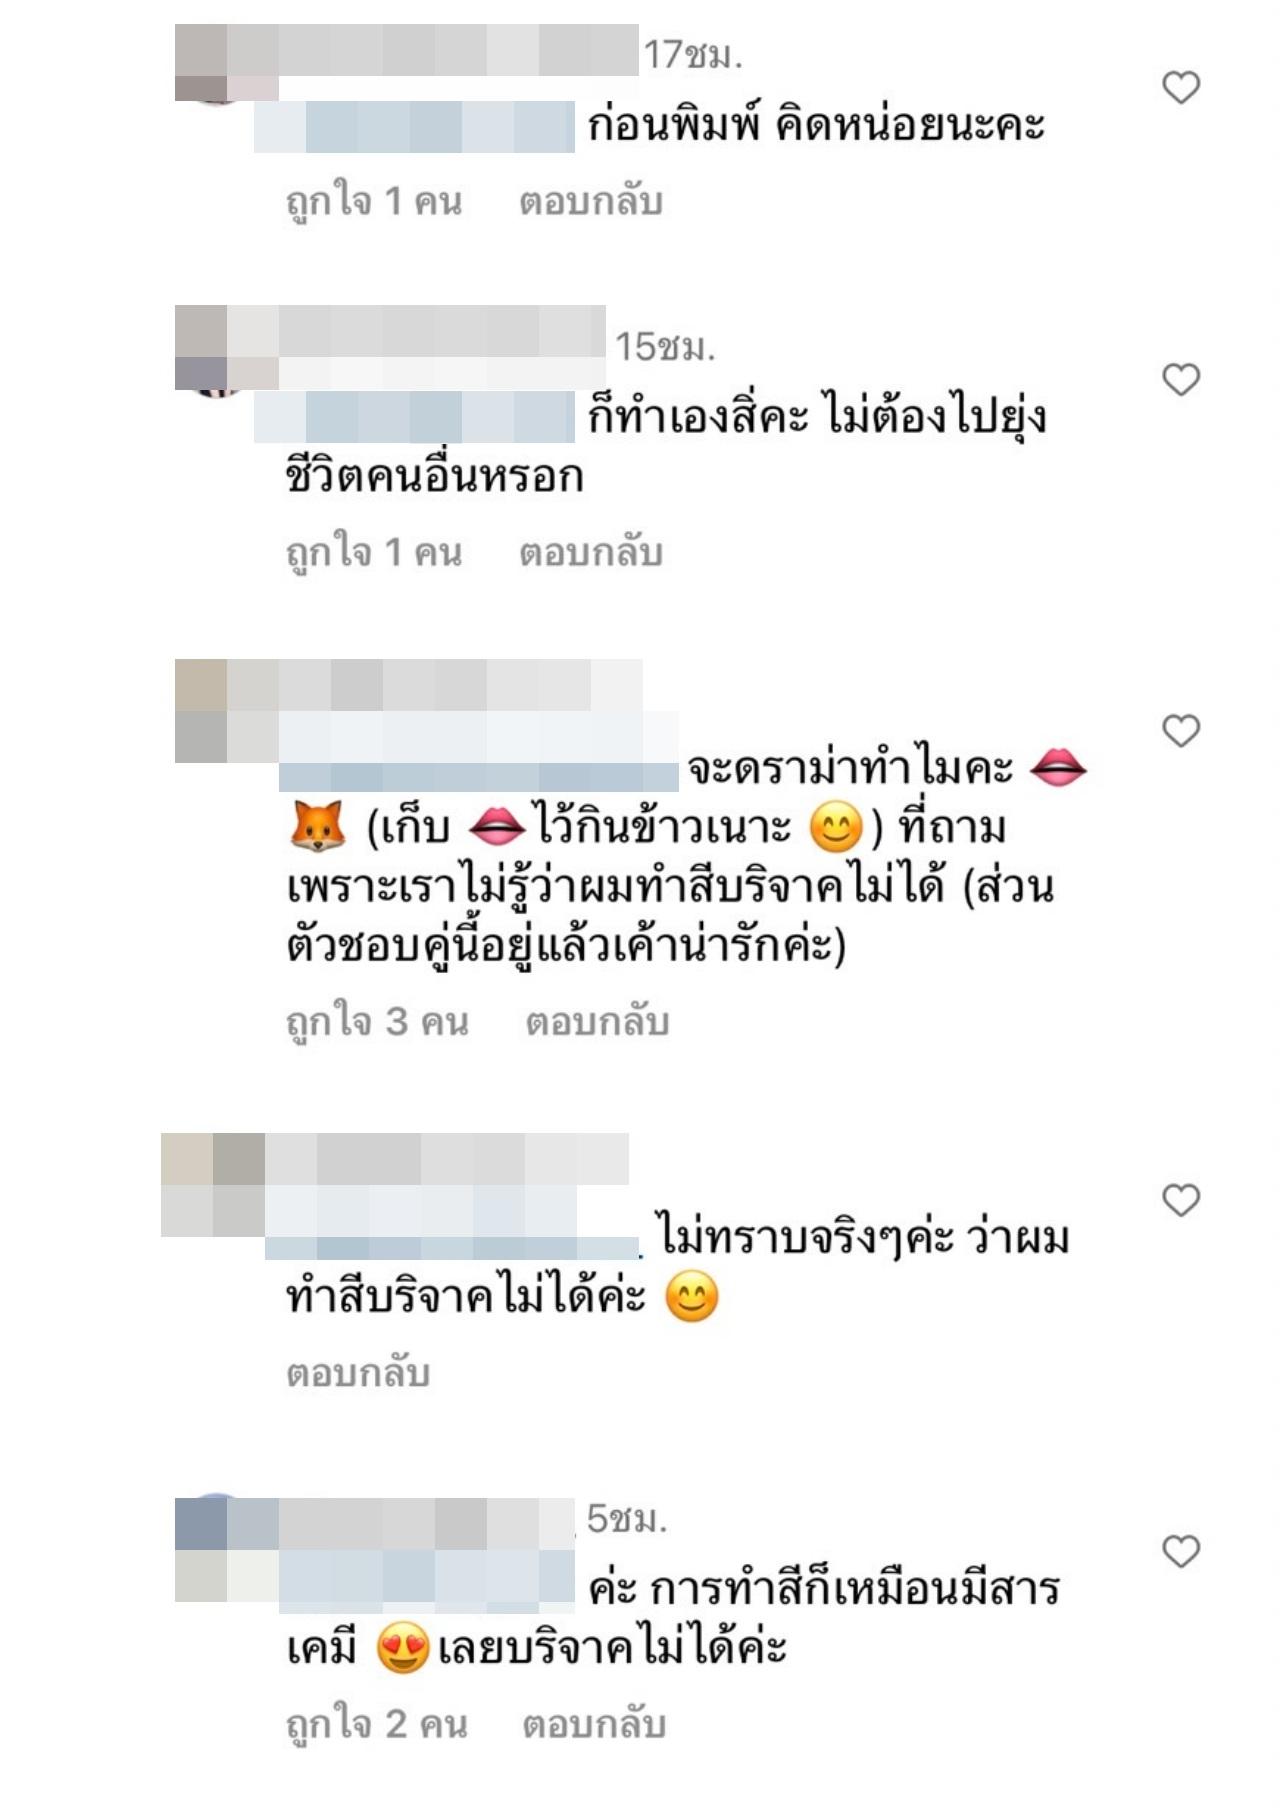1280x1810 pixels.
Task: Reply to "ทำสีบริจาคไม่ได้ค่ะ" comment with ตอบกลับ
Action: click(x=358, y=1373)
